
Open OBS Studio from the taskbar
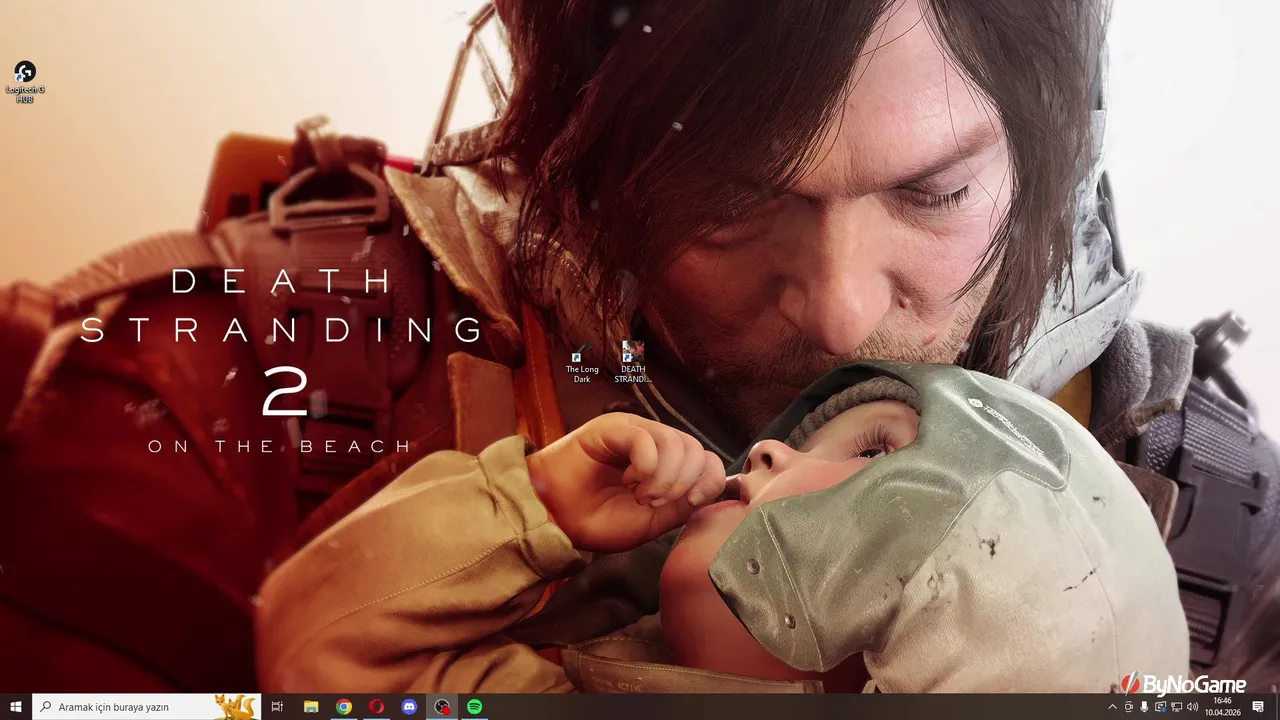point(442,707)
